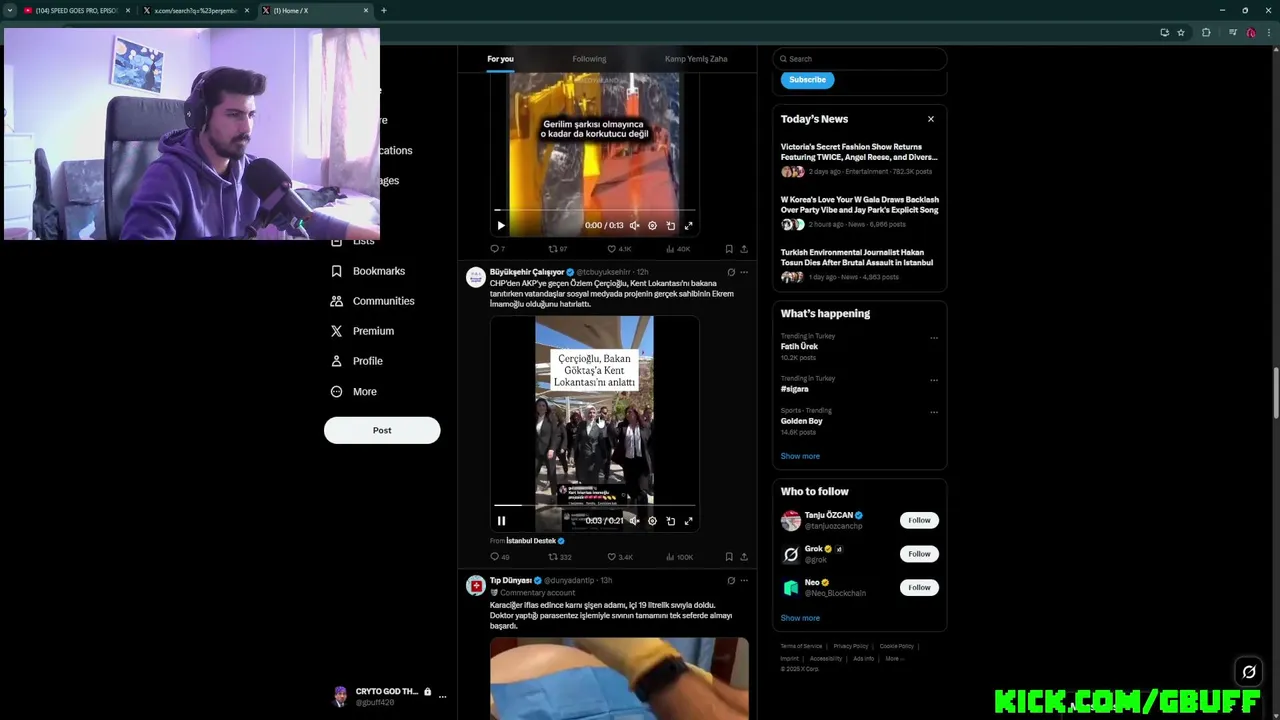
Task: Open Premium in the sidebar
Action: 362,331
